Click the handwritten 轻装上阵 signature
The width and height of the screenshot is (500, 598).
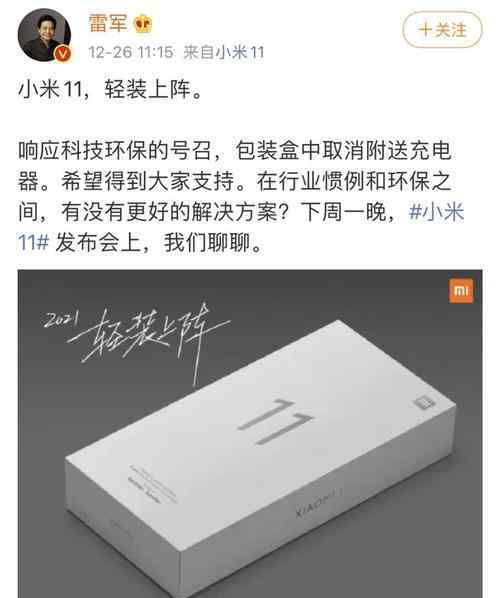[x=149, y=339]
